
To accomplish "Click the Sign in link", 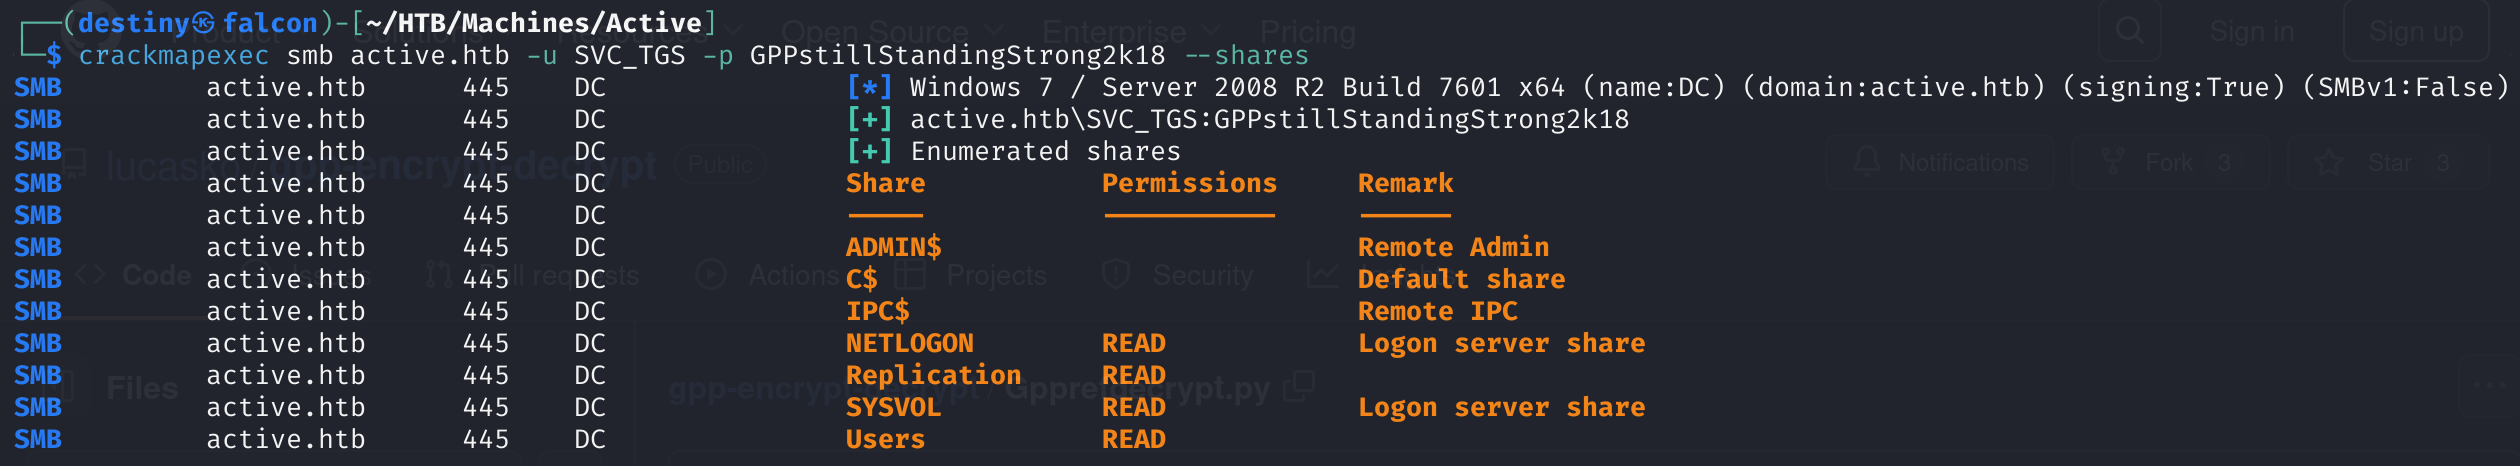I will (x=2252, y=32).
